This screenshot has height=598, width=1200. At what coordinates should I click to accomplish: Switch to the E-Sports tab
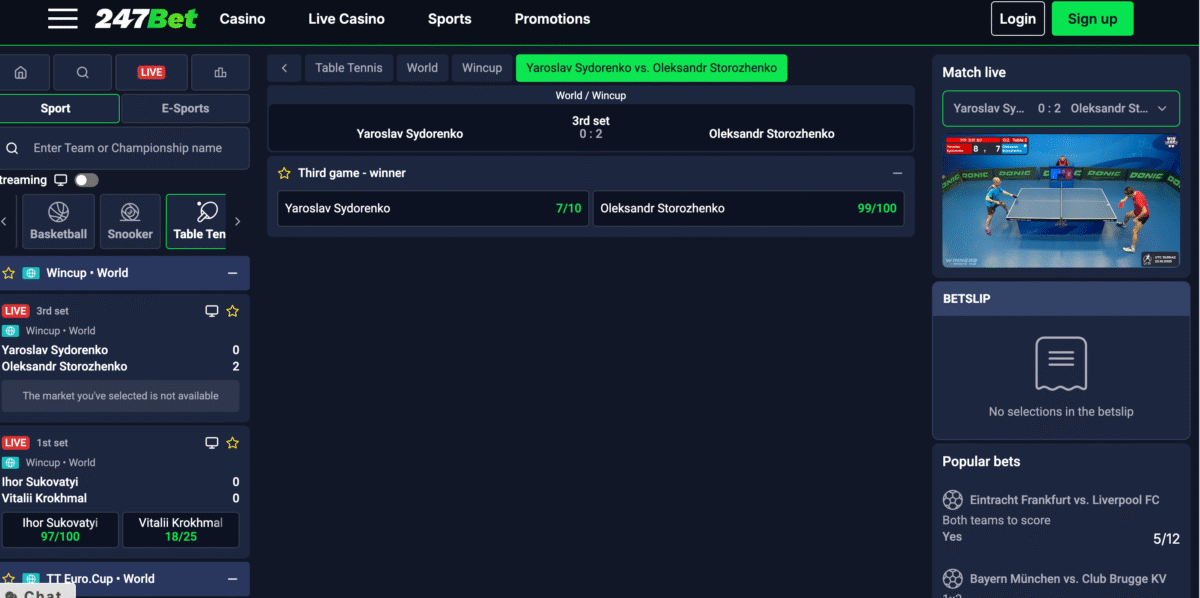(185, 108)
